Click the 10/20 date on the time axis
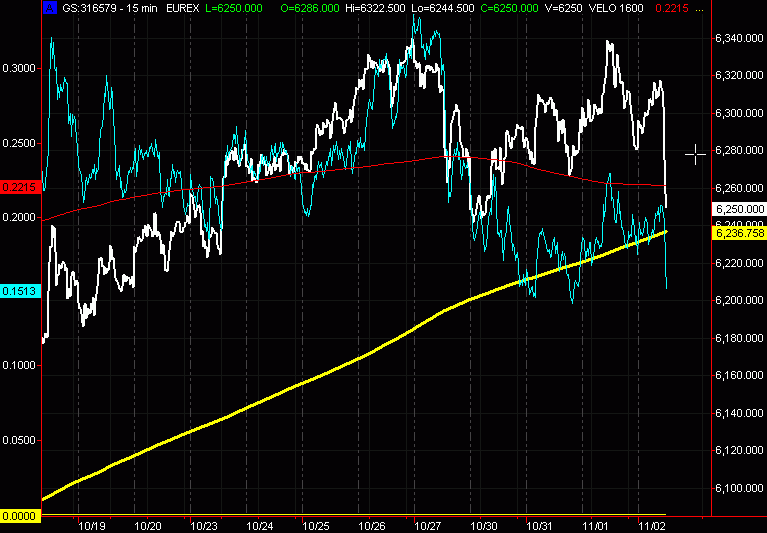Screen dimensions: 767x533 (148, 526)
